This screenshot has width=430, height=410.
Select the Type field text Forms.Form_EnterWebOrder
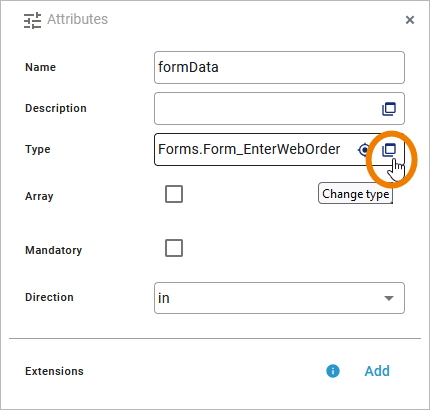(249, 149)
